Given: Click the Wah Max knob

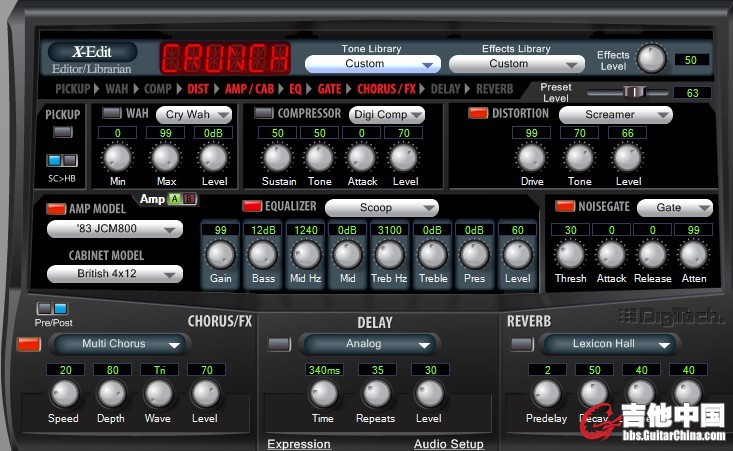Looking at the screenshot, I should pos(165,157).
